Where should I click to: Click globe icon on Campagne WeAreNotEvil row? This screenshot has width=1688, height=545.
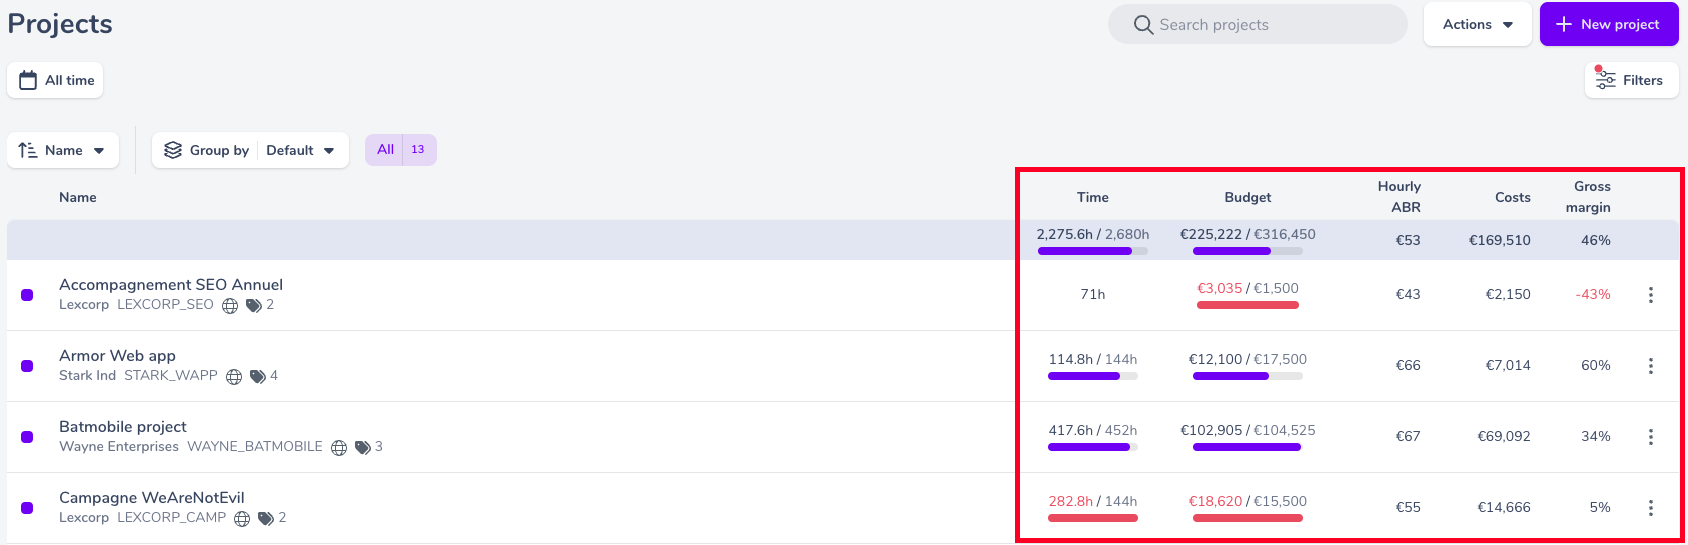point(242,519)
